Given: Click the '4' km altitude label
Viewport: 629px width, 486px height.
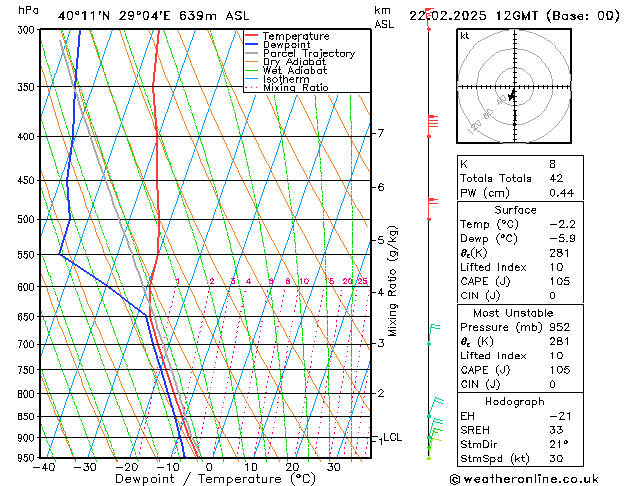Looking at the screenshot, I should (380, 292).
